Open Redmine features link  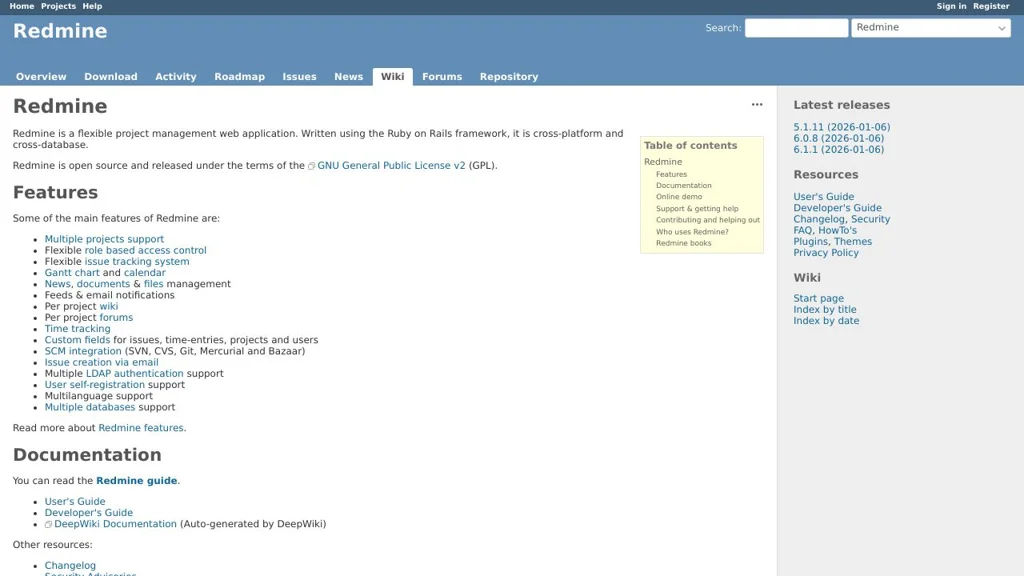click(141, 428)
